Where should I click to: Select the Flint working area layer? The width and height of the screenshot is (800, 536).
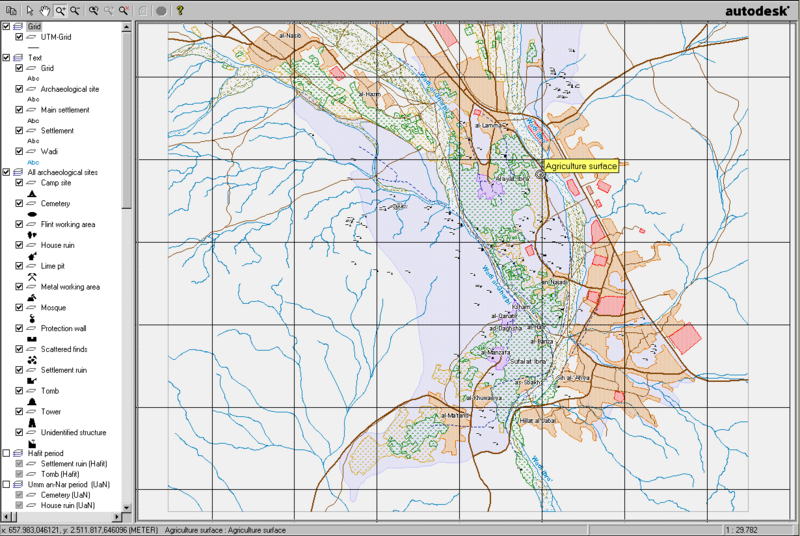coord(68,224)
